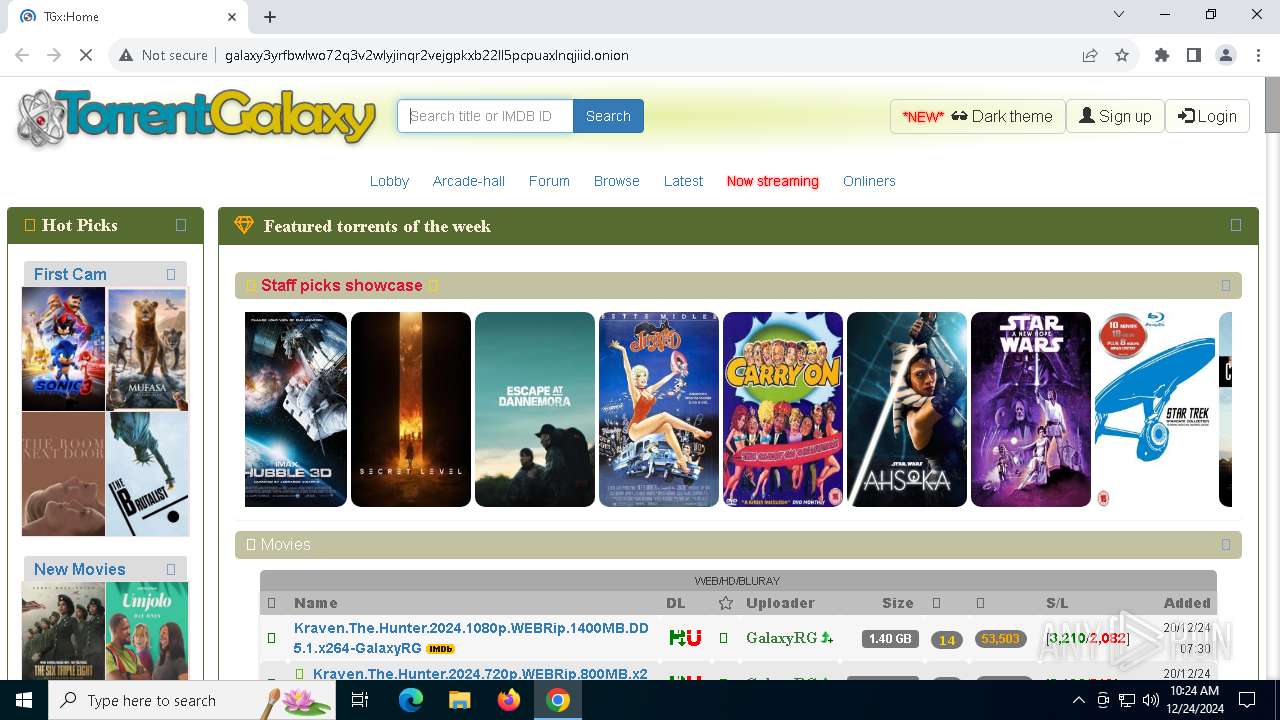Open the Windows Start menu
This screenshot has width=1280, height=720.
click(x=24, y=700)
